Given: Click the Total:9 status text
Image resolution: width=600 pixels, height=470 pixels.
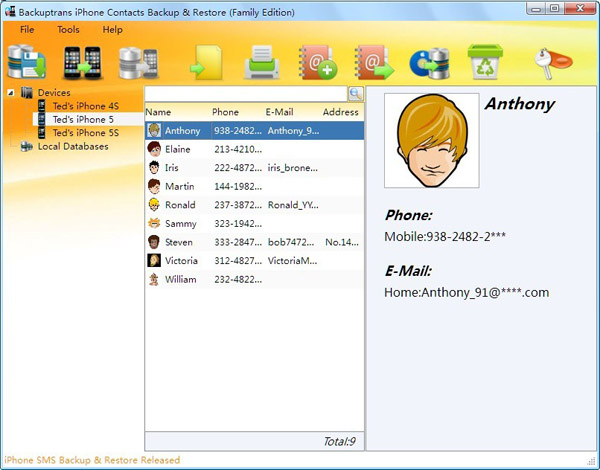Looking at the screenshot, I should coord(339,441).
